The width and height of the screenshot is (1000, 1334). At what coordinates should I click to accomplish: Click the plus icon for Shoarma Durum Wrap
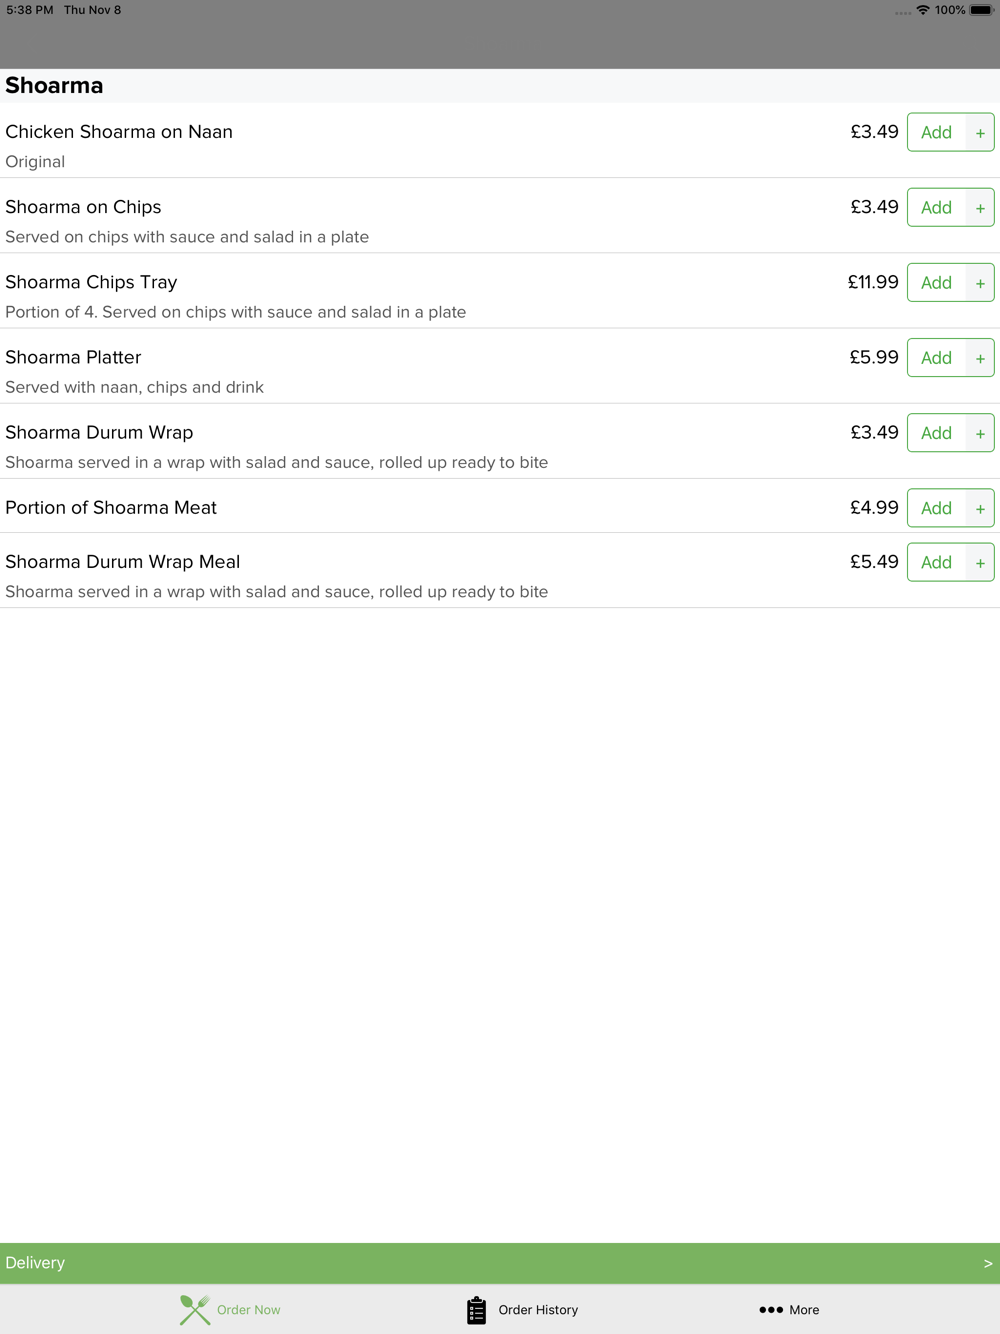tap(980, 433)
